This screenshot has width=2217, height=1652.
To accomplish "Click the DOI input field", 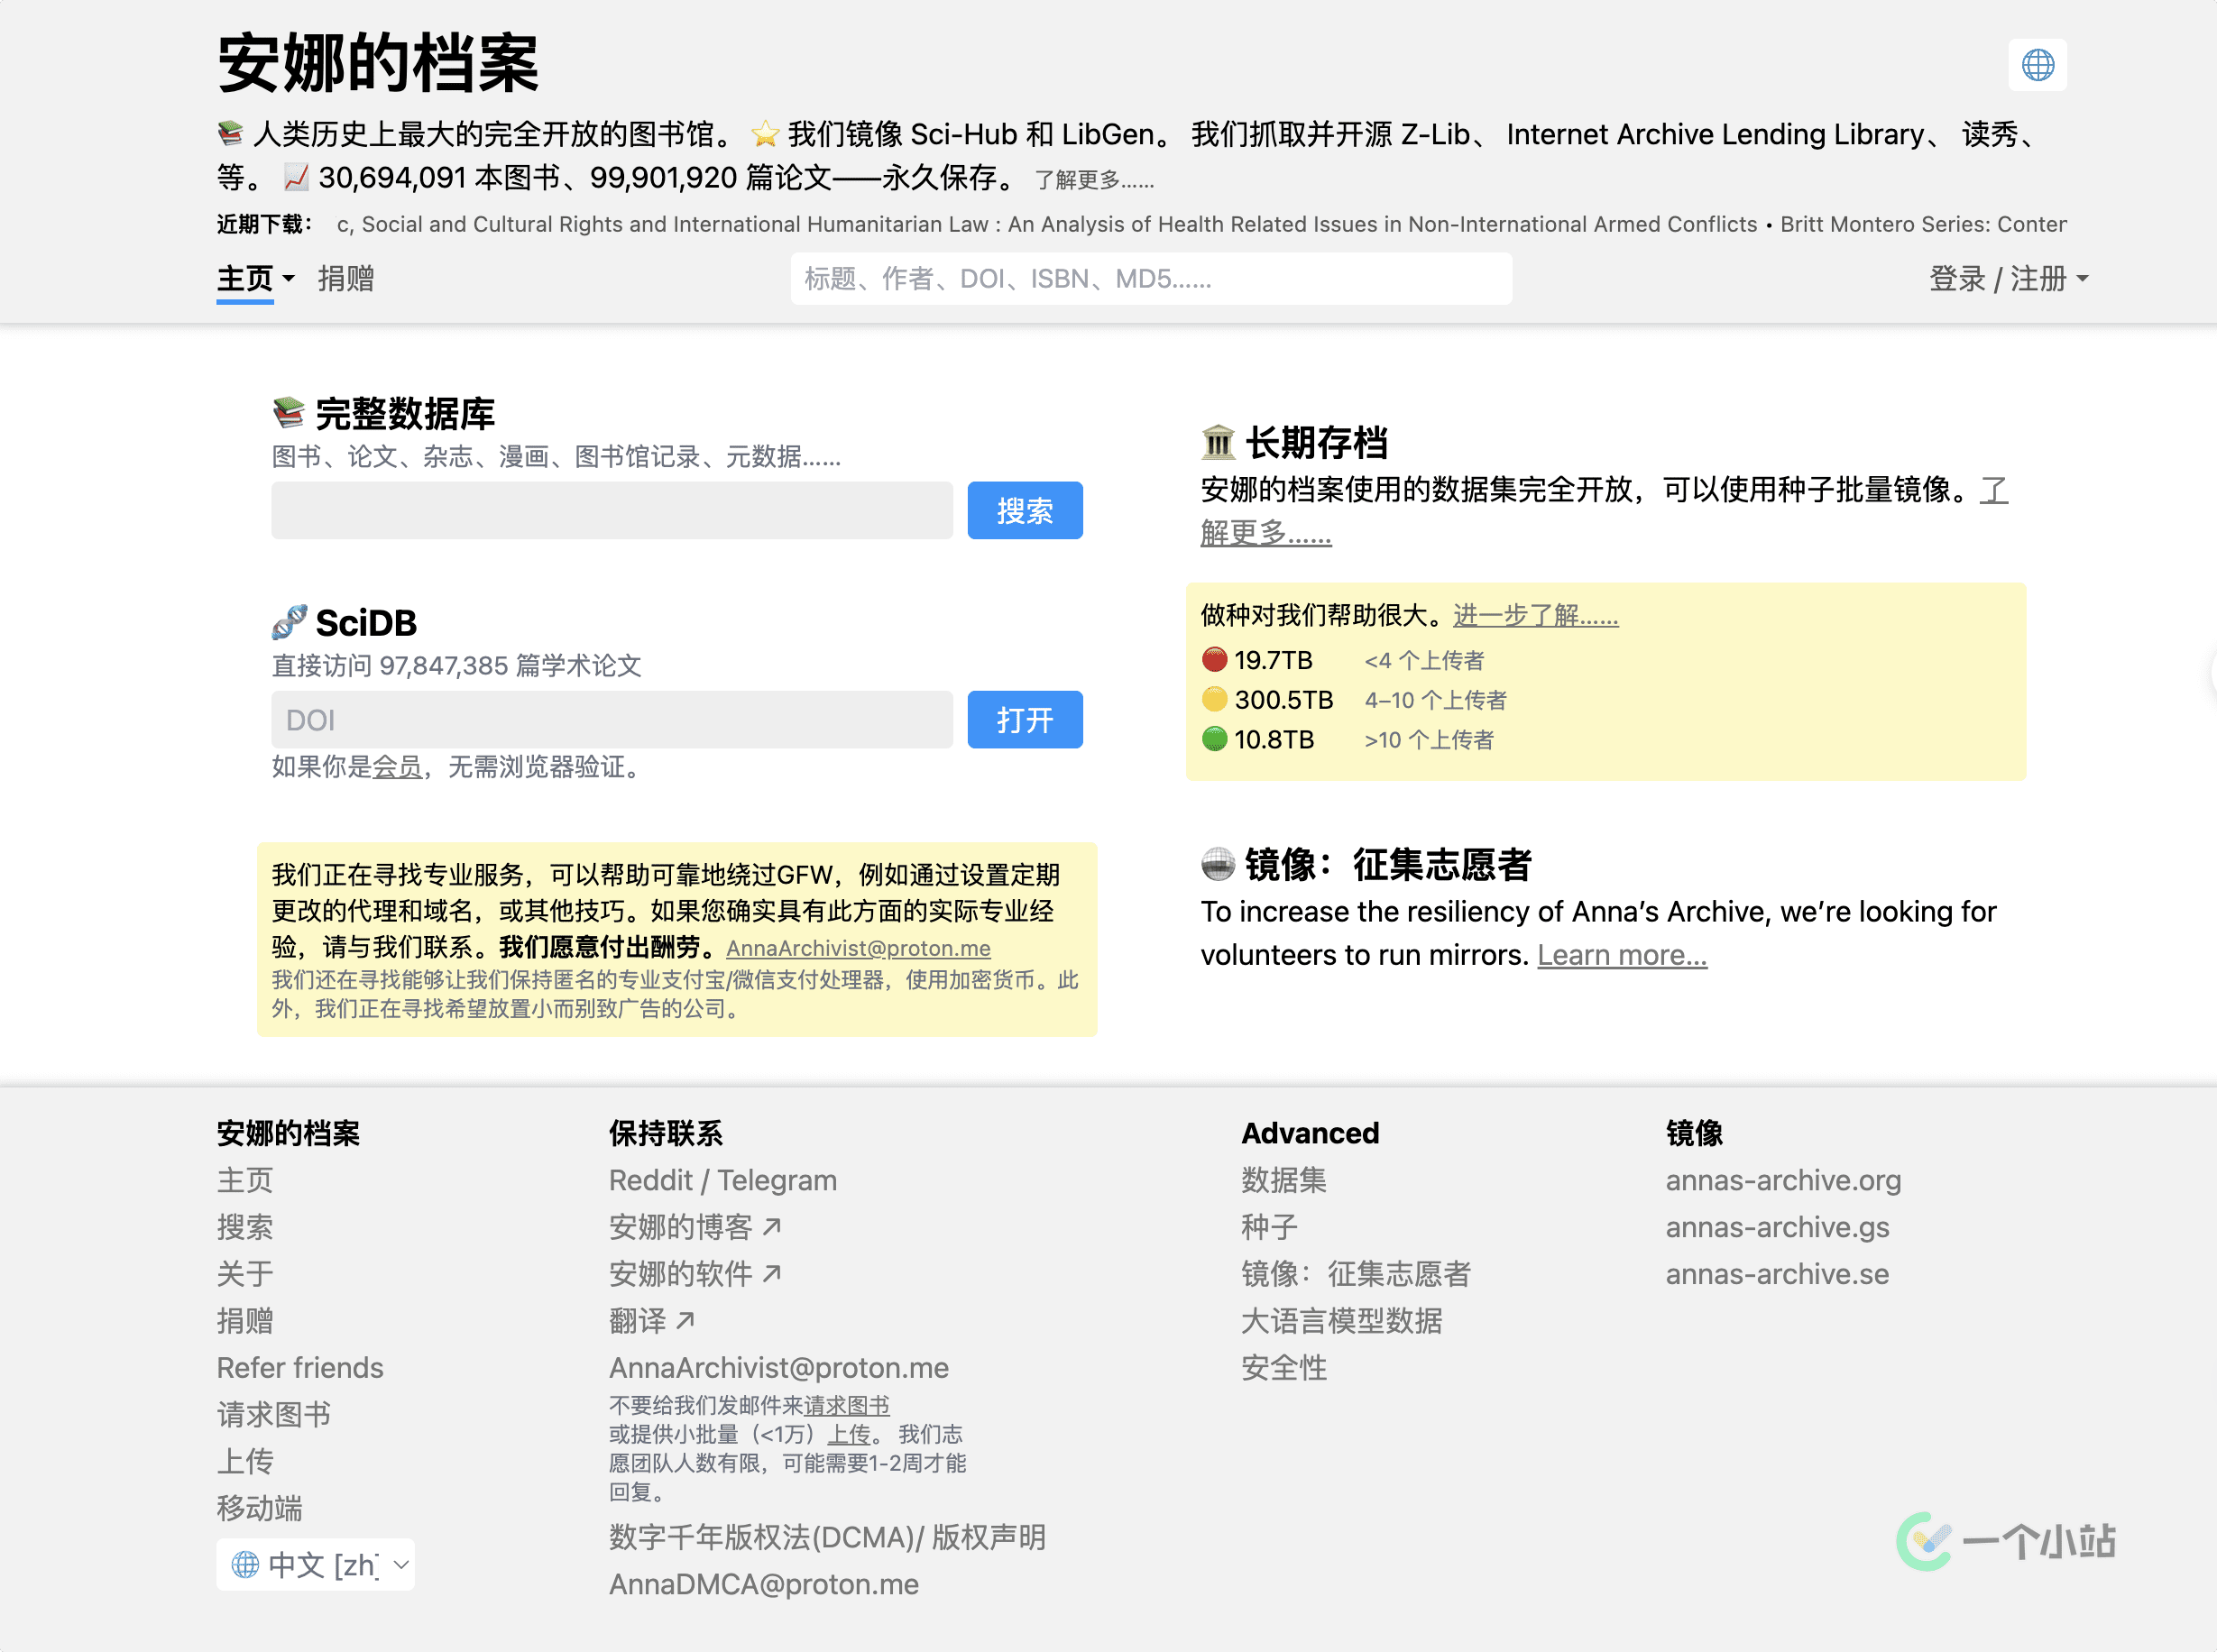I will [611, 720].
